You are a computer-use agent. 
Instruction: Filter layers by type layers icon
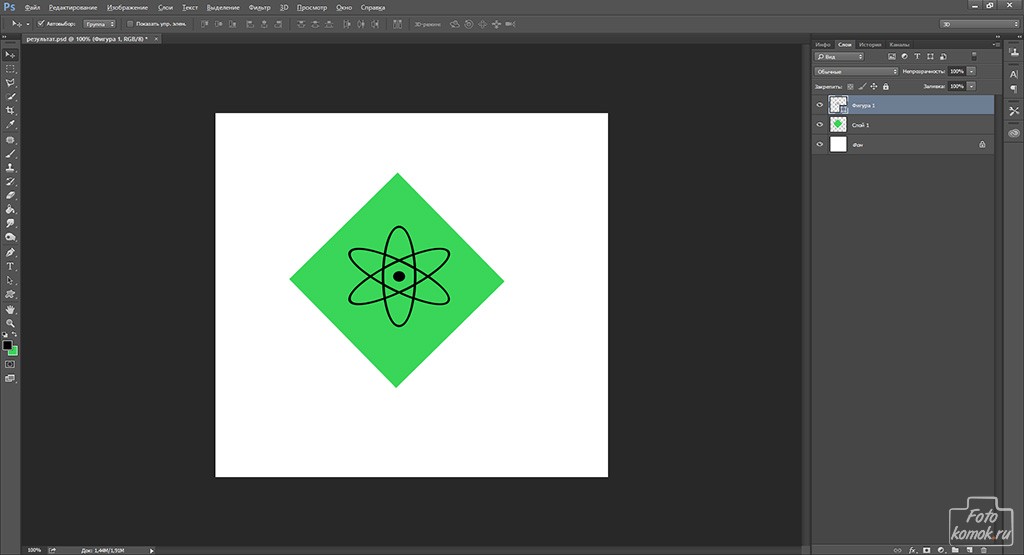pyautogui.click(x=917, y=57)
